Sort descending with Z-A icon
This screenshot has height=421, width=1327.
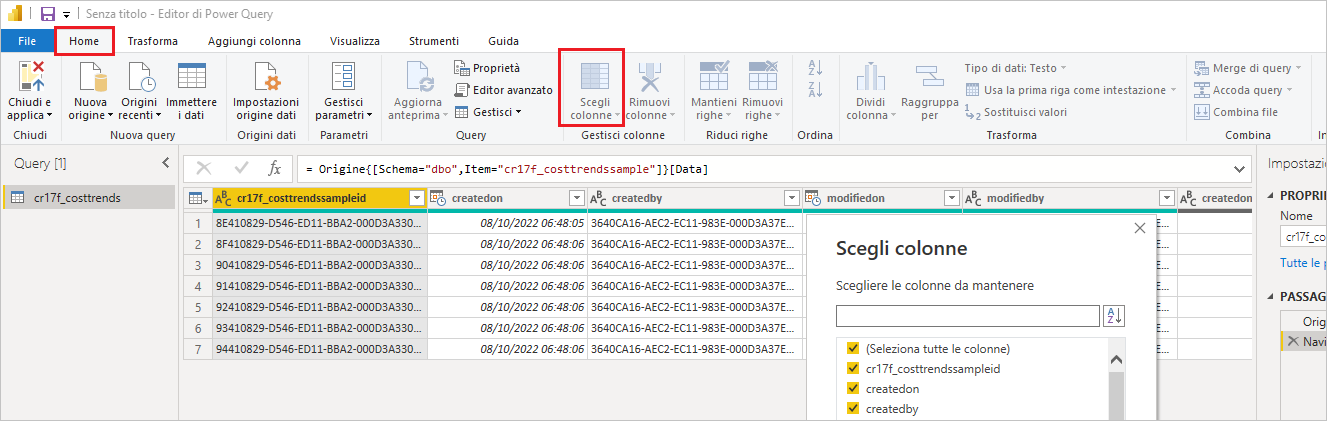[813, 89]
